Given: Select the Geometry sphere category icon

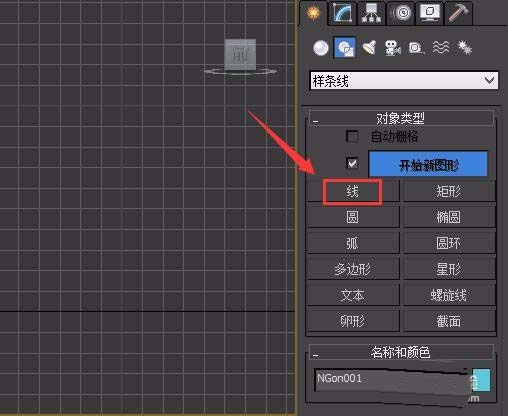Looking at the screenshot, I should click(321, 48).
